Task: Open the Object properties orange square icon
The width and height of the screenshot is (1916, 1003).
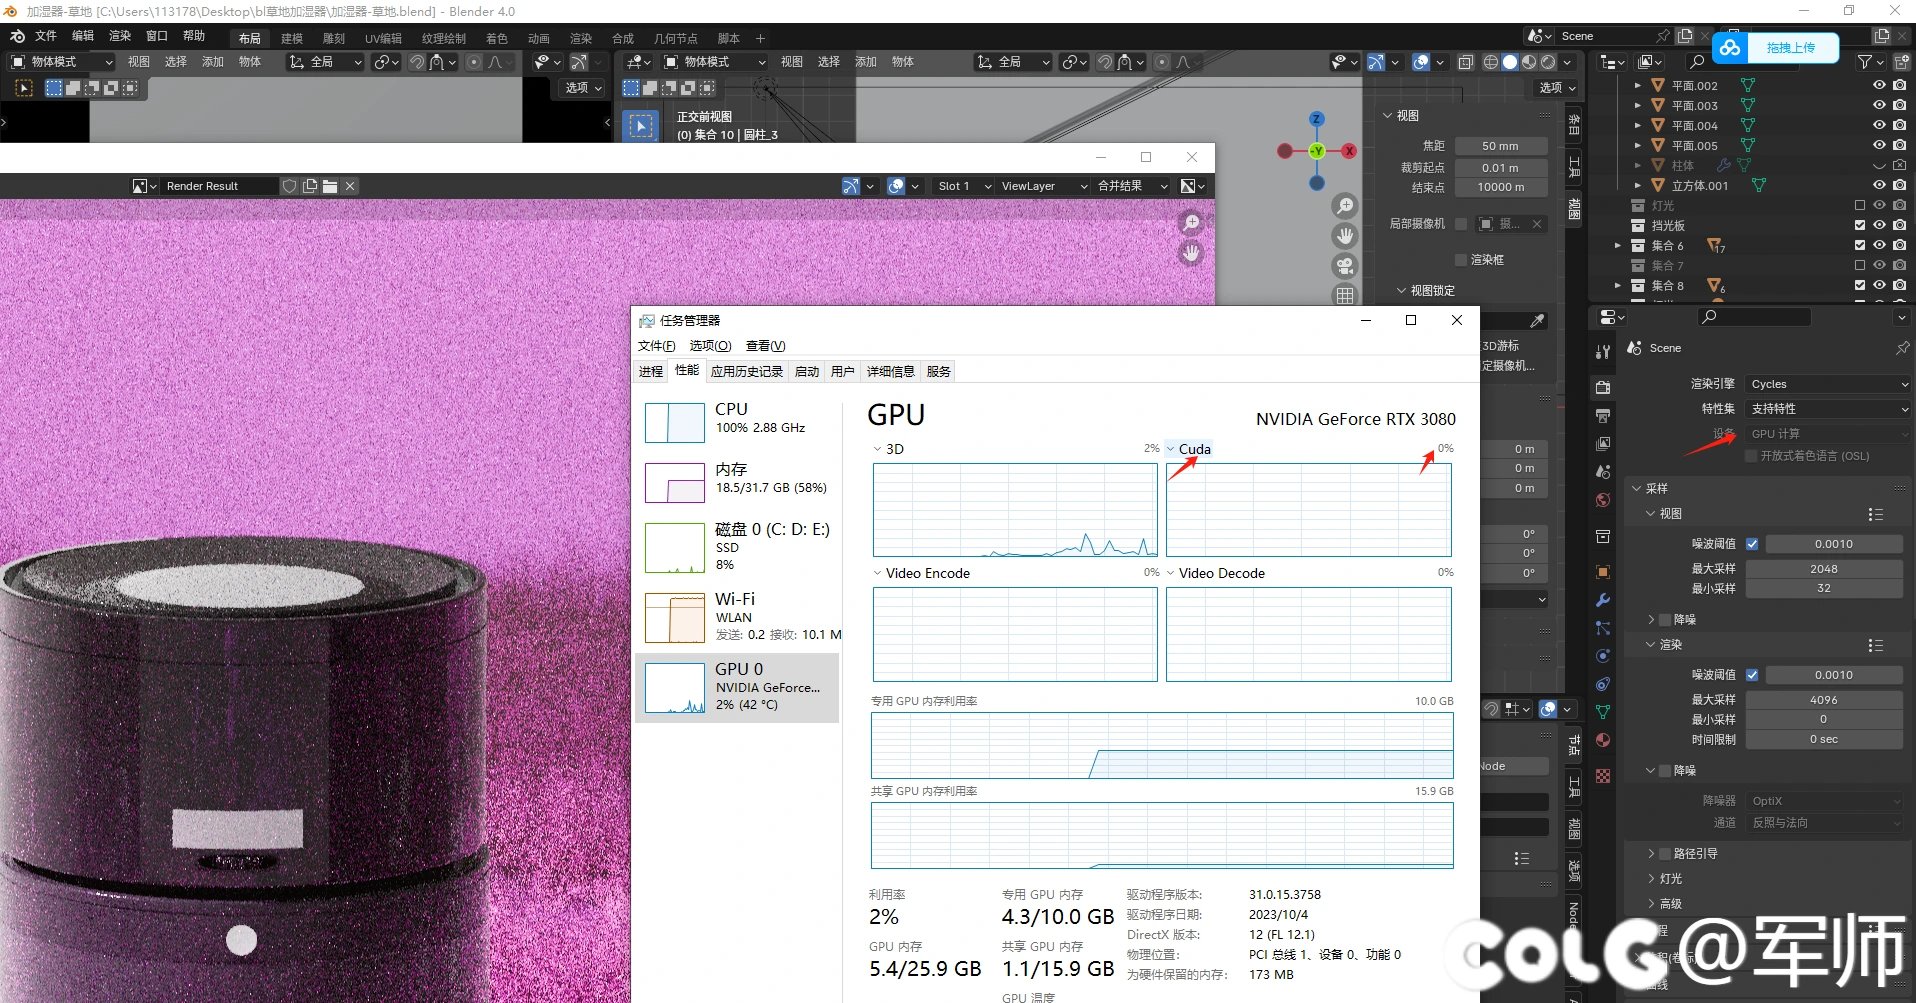Action: [1603, 572]
